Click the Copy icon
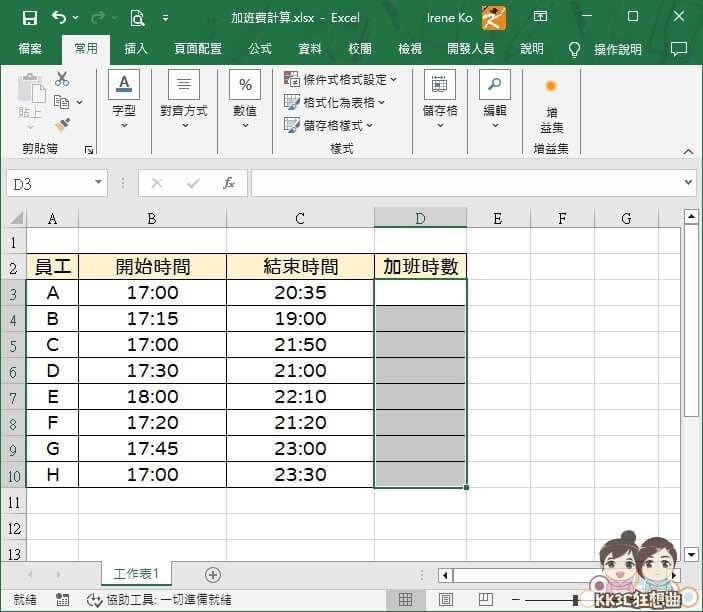The image size is (703, 612). pyautogui.click(x=61, y=102)
